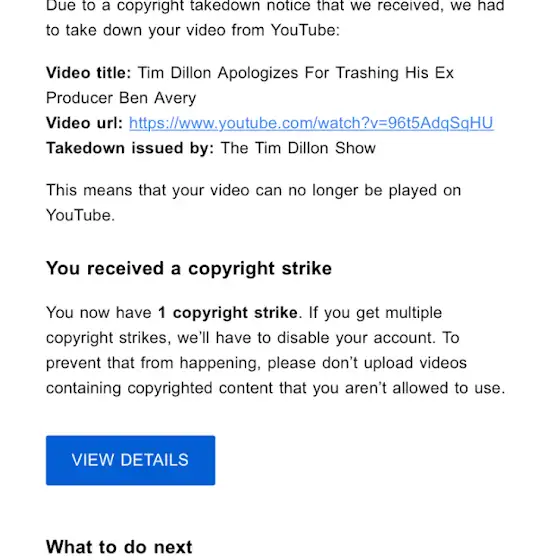This screenshot has width=560, height=560.
Task: Click the 'Producer Ben Avery' title line
Action: [121, 98]
